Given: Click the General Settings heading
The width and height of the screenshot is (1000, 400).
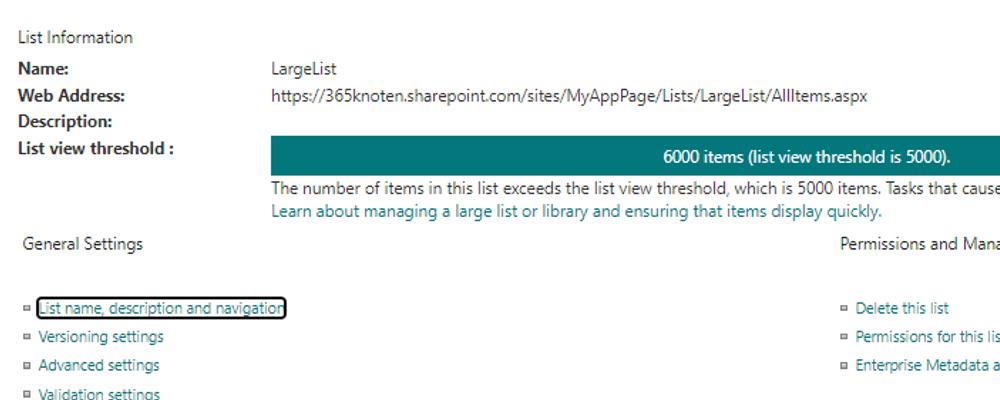Looking at the screenshot, I should [x=83, y=244].
